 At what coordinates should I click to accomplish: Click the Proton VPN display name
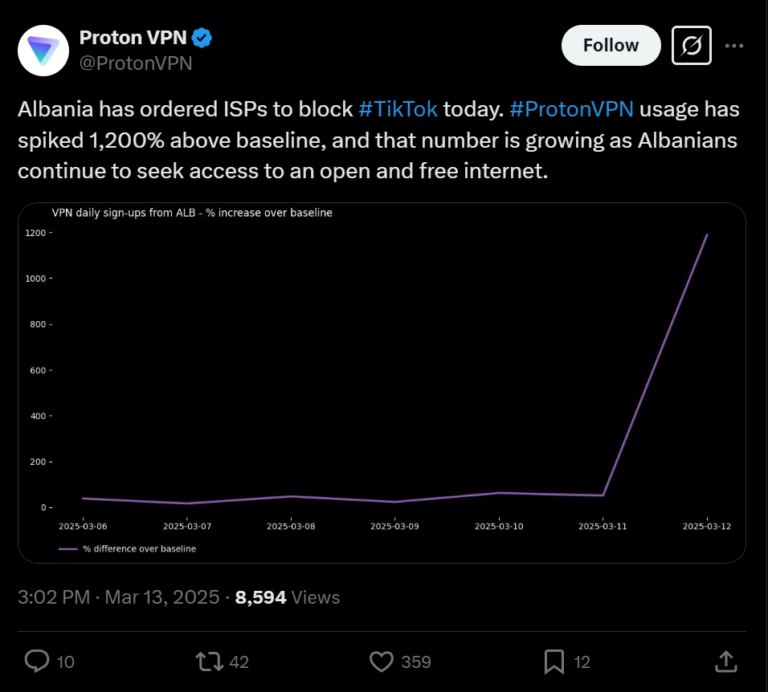[133, 38]
